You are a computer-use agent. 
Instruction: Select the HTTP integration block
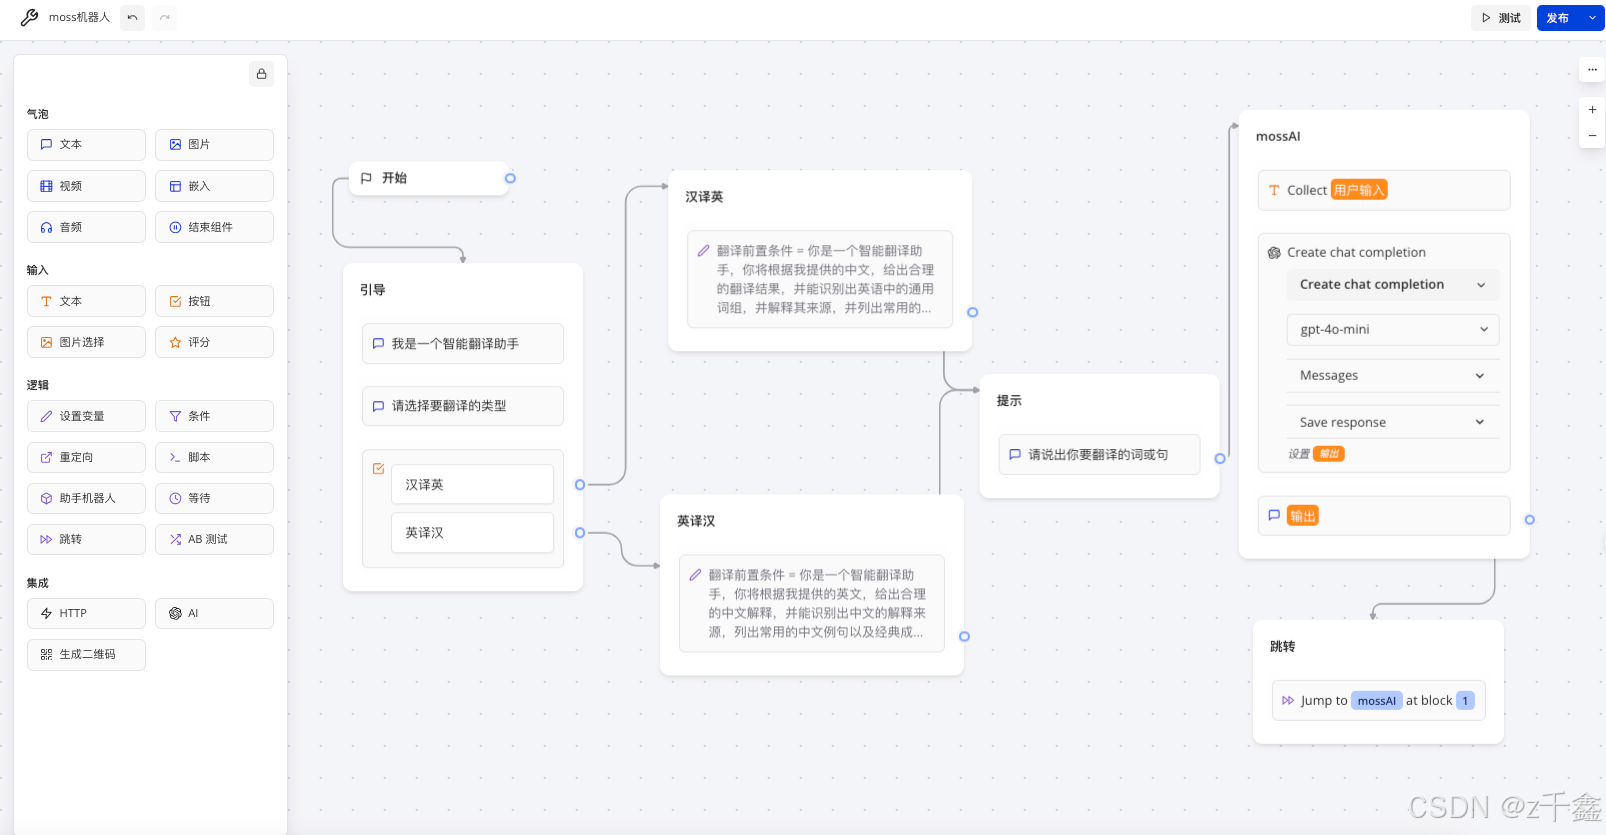(x=86, y=613)
